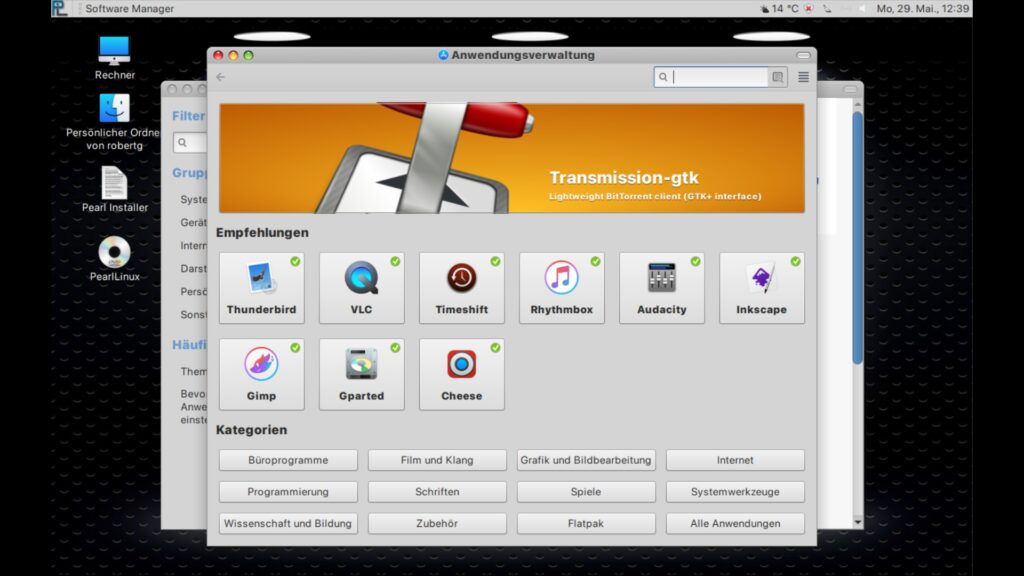Open the Cheese app tile
This screenshot has width=1024, height=576.
click(462, 374)
